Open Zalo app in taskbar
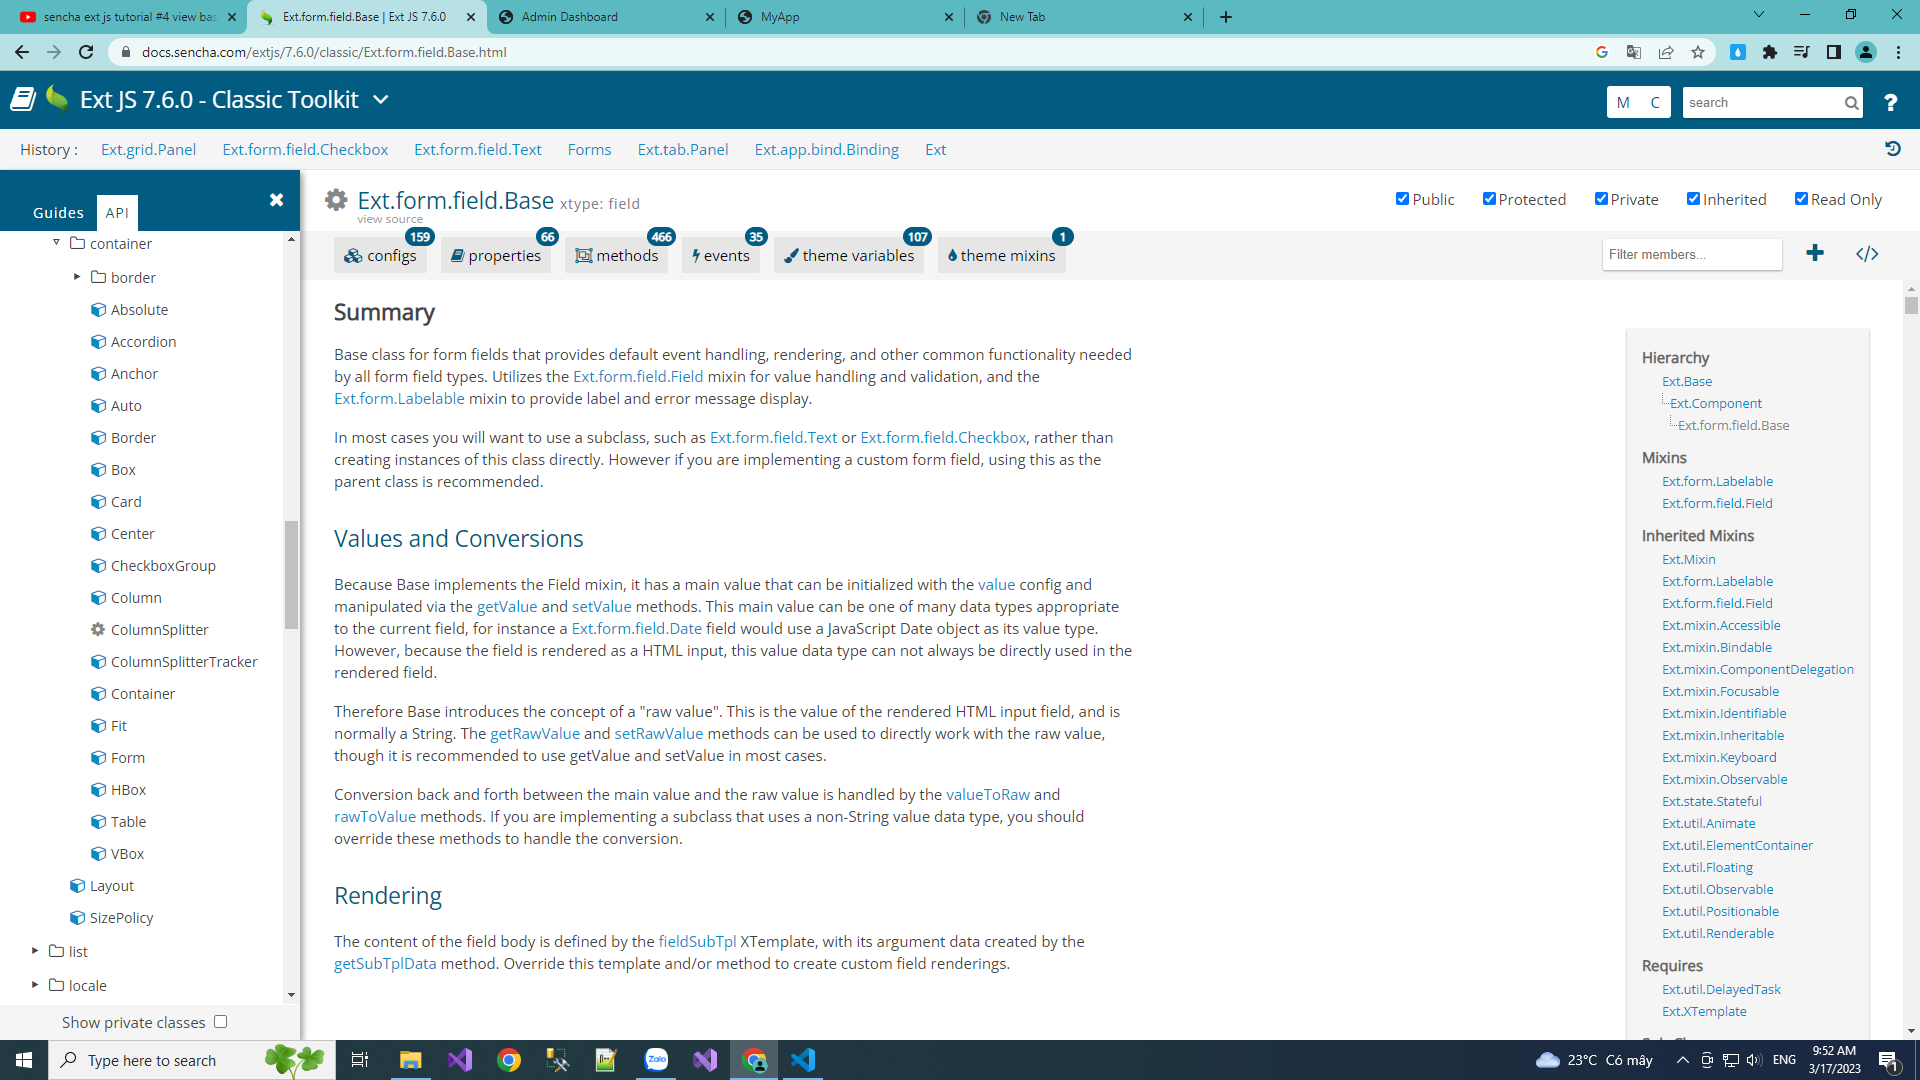This screenshot has width=1920, height=1080. 656,1060
